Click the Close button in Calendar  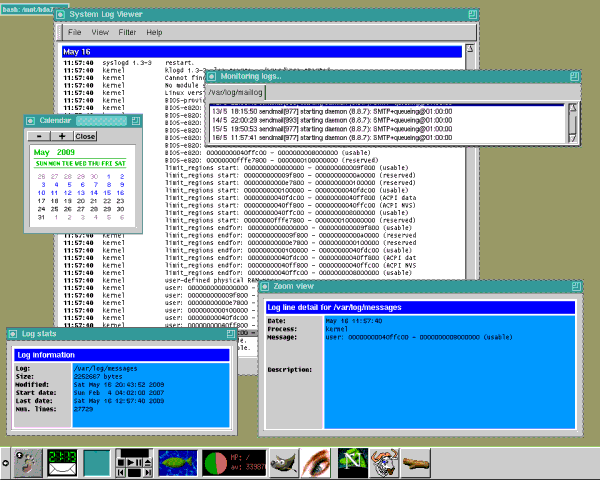(x=85, y=135)
